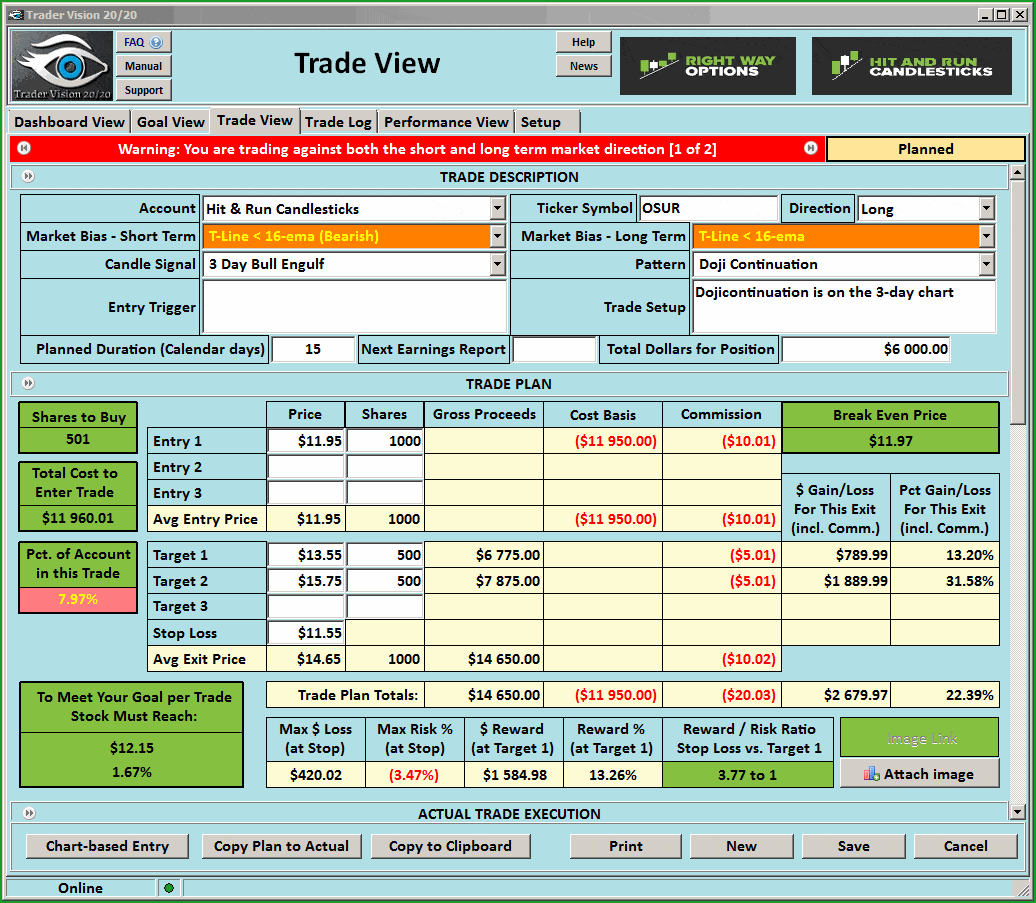
Task: Open the Account dropdown
Action: (498, 209)
